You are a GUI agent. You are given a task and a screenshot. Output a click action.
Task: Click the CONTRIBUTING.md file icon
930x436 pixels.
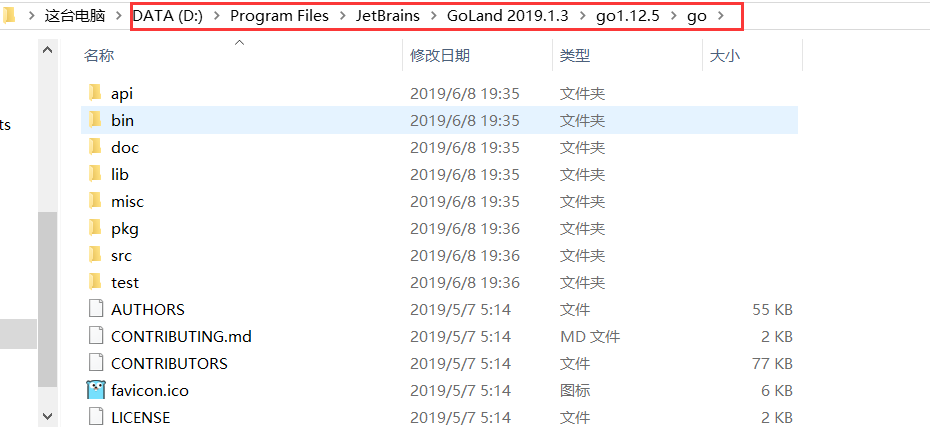click(95, 336)
